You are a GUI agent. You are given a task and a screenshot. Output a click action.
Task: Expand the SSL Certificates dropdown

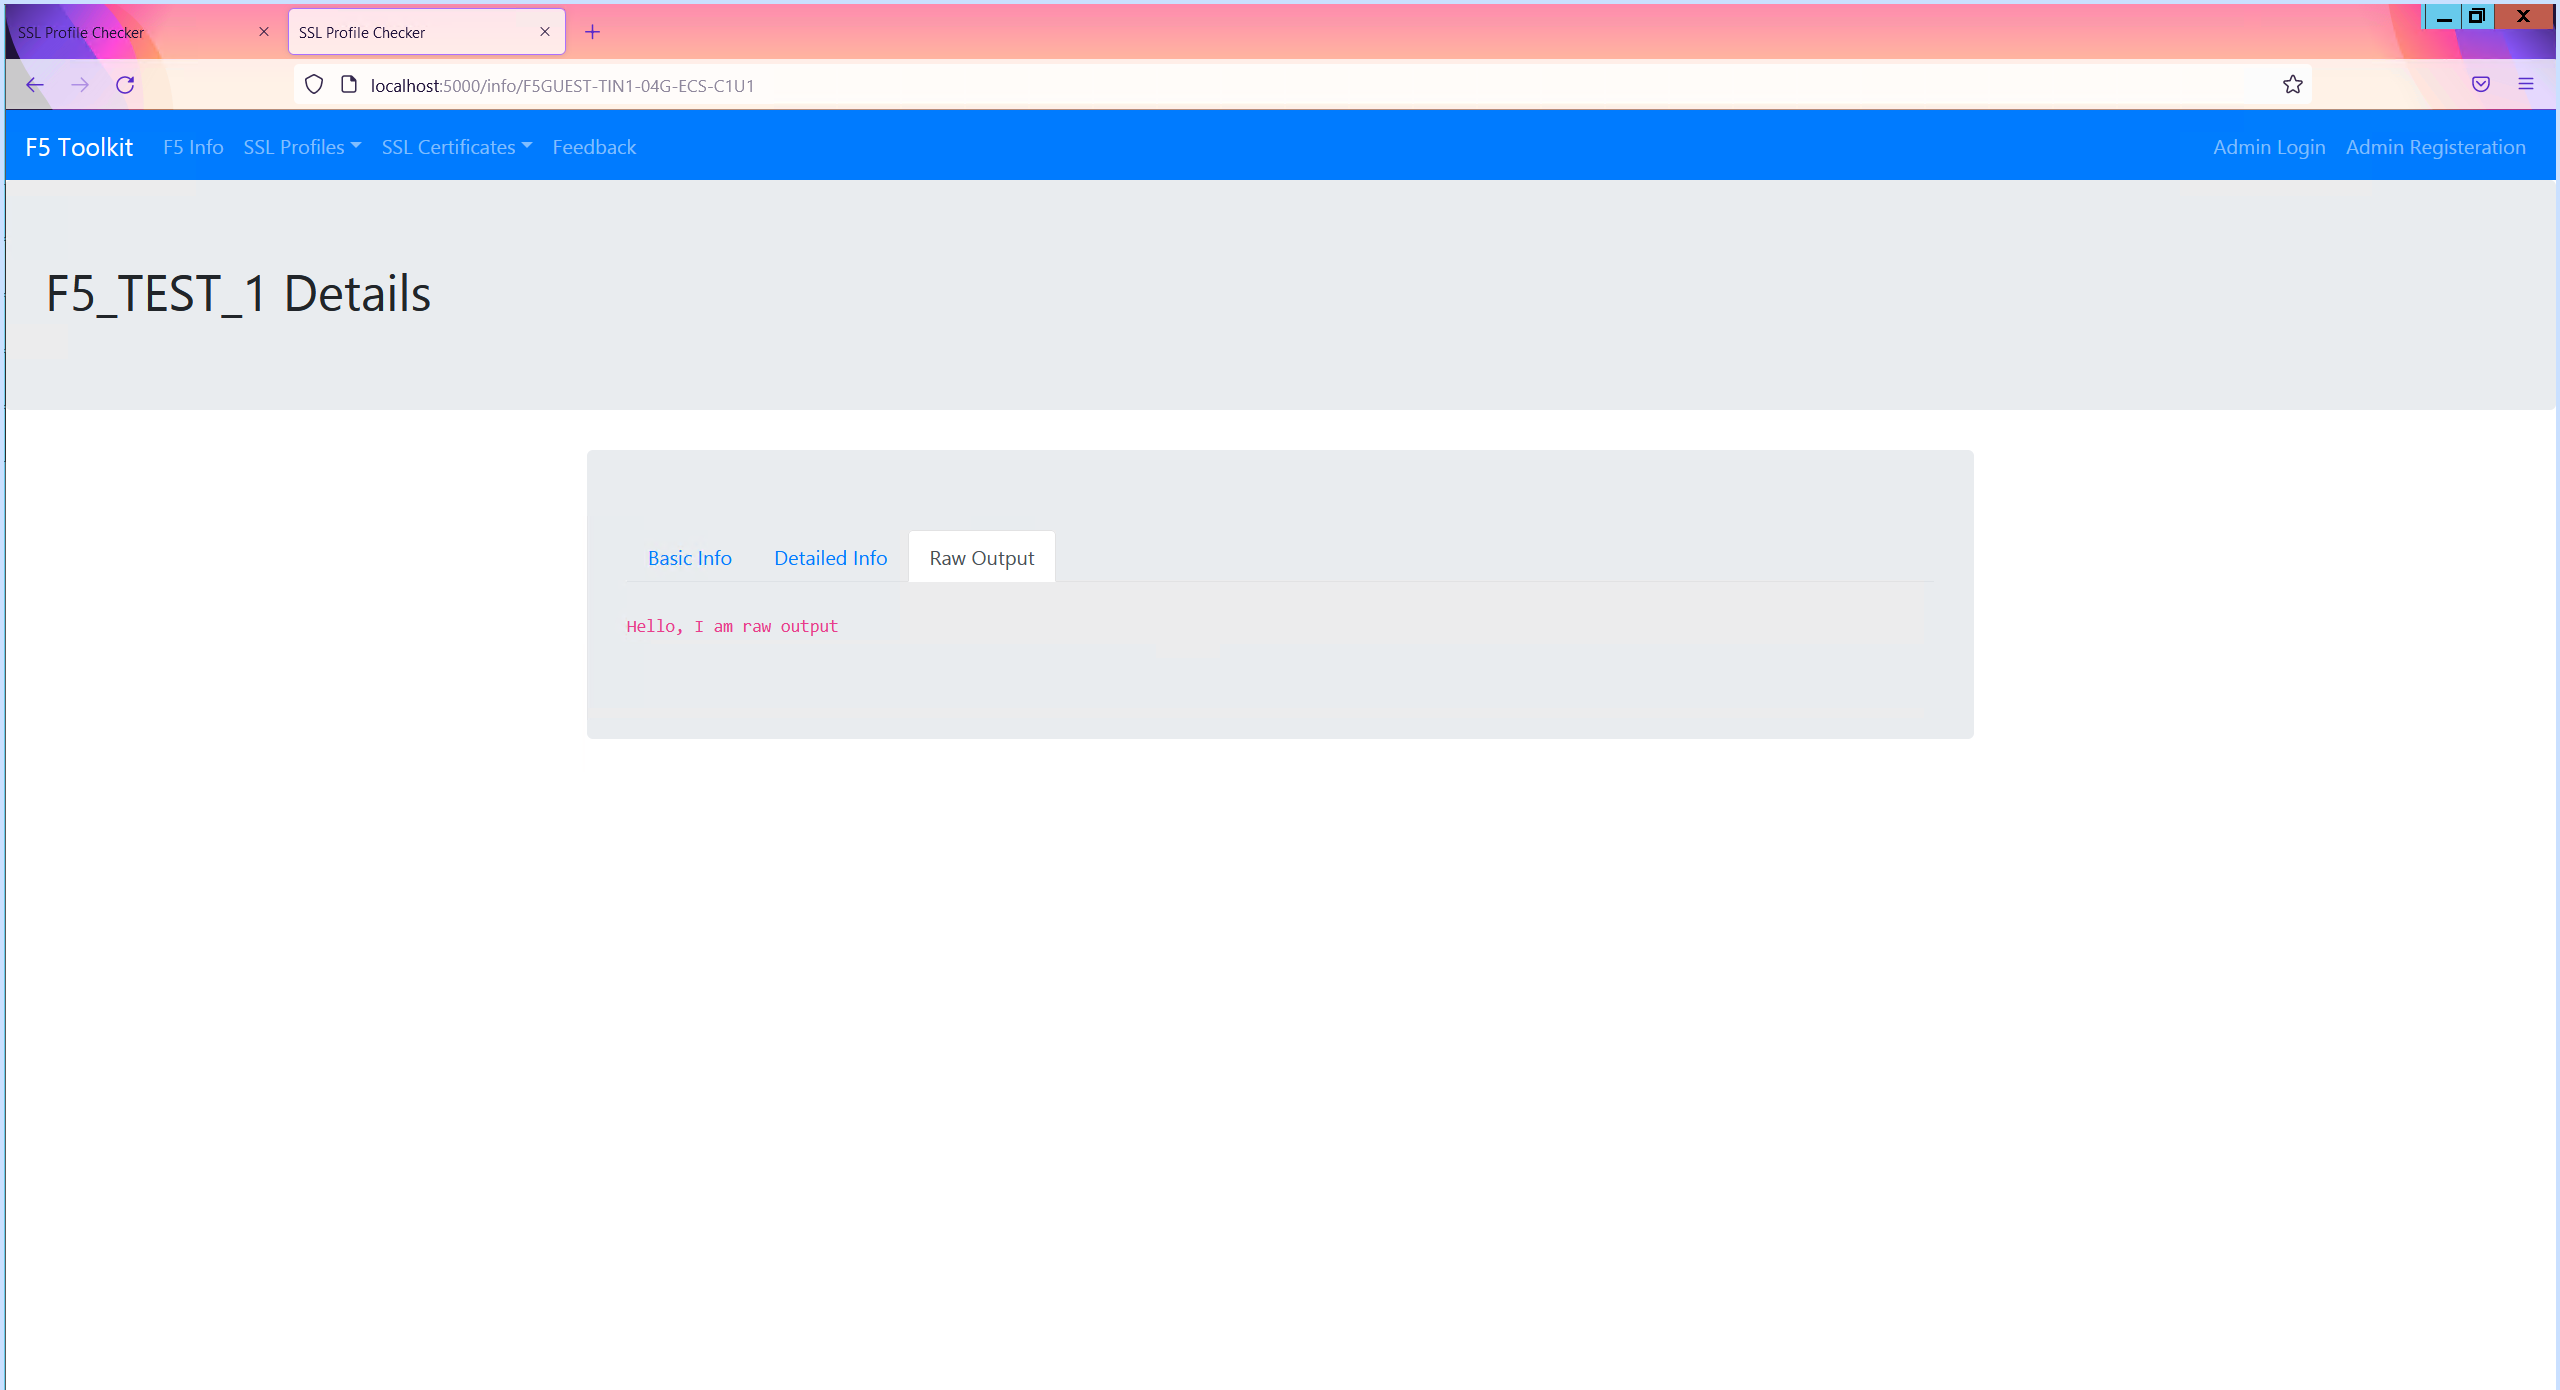point(456,147)
